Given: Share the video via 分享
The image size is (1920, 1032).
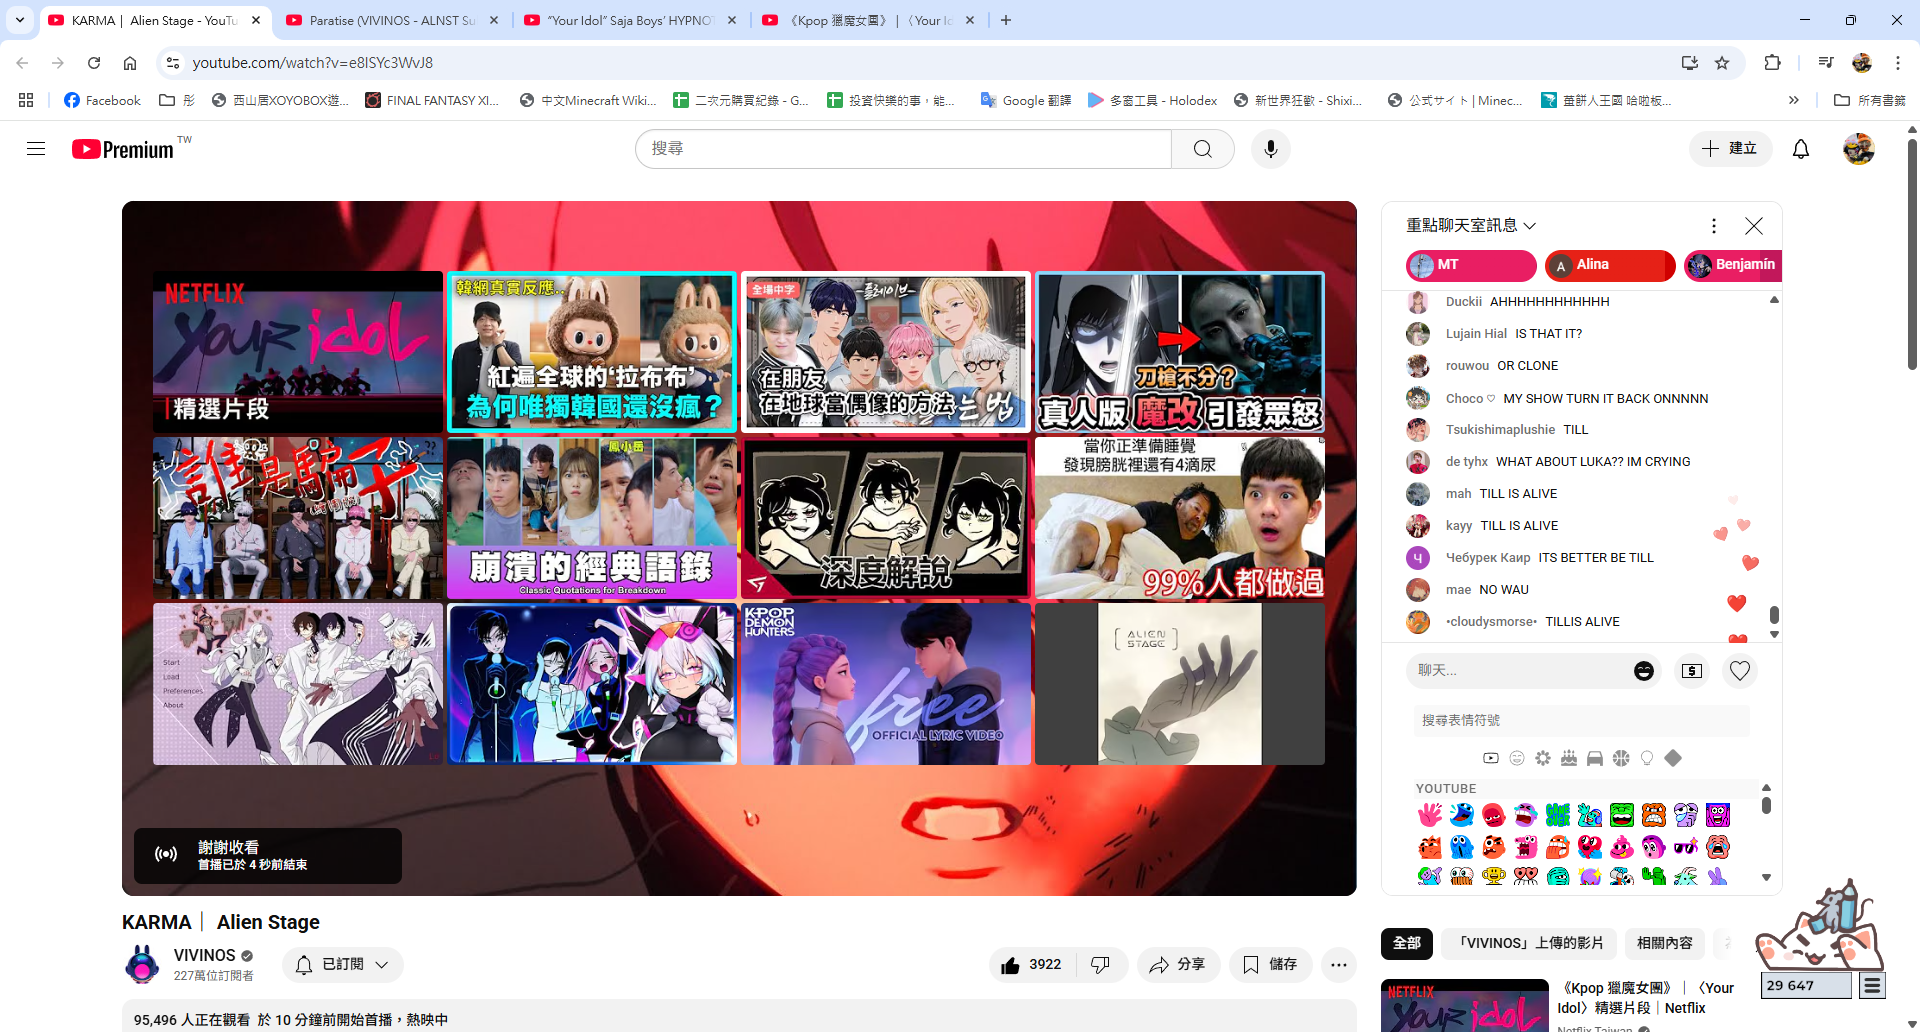Looking at the screenshot, I should point(1178,965).
